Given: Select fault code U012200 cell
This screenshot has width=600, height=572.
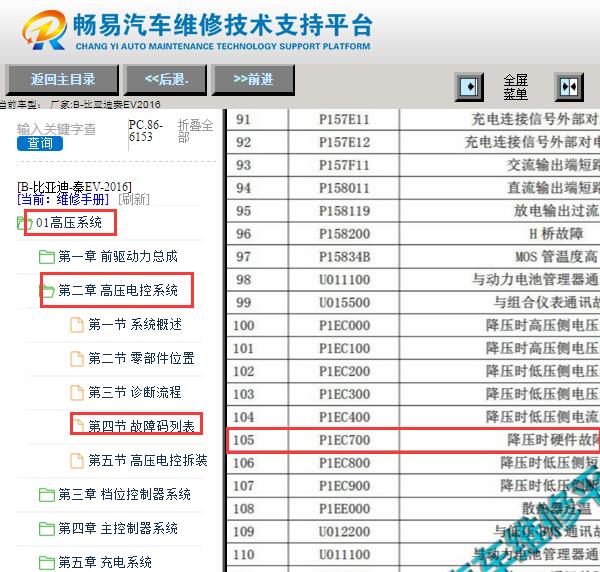Looking at the screenshot, I should [344, 531].
